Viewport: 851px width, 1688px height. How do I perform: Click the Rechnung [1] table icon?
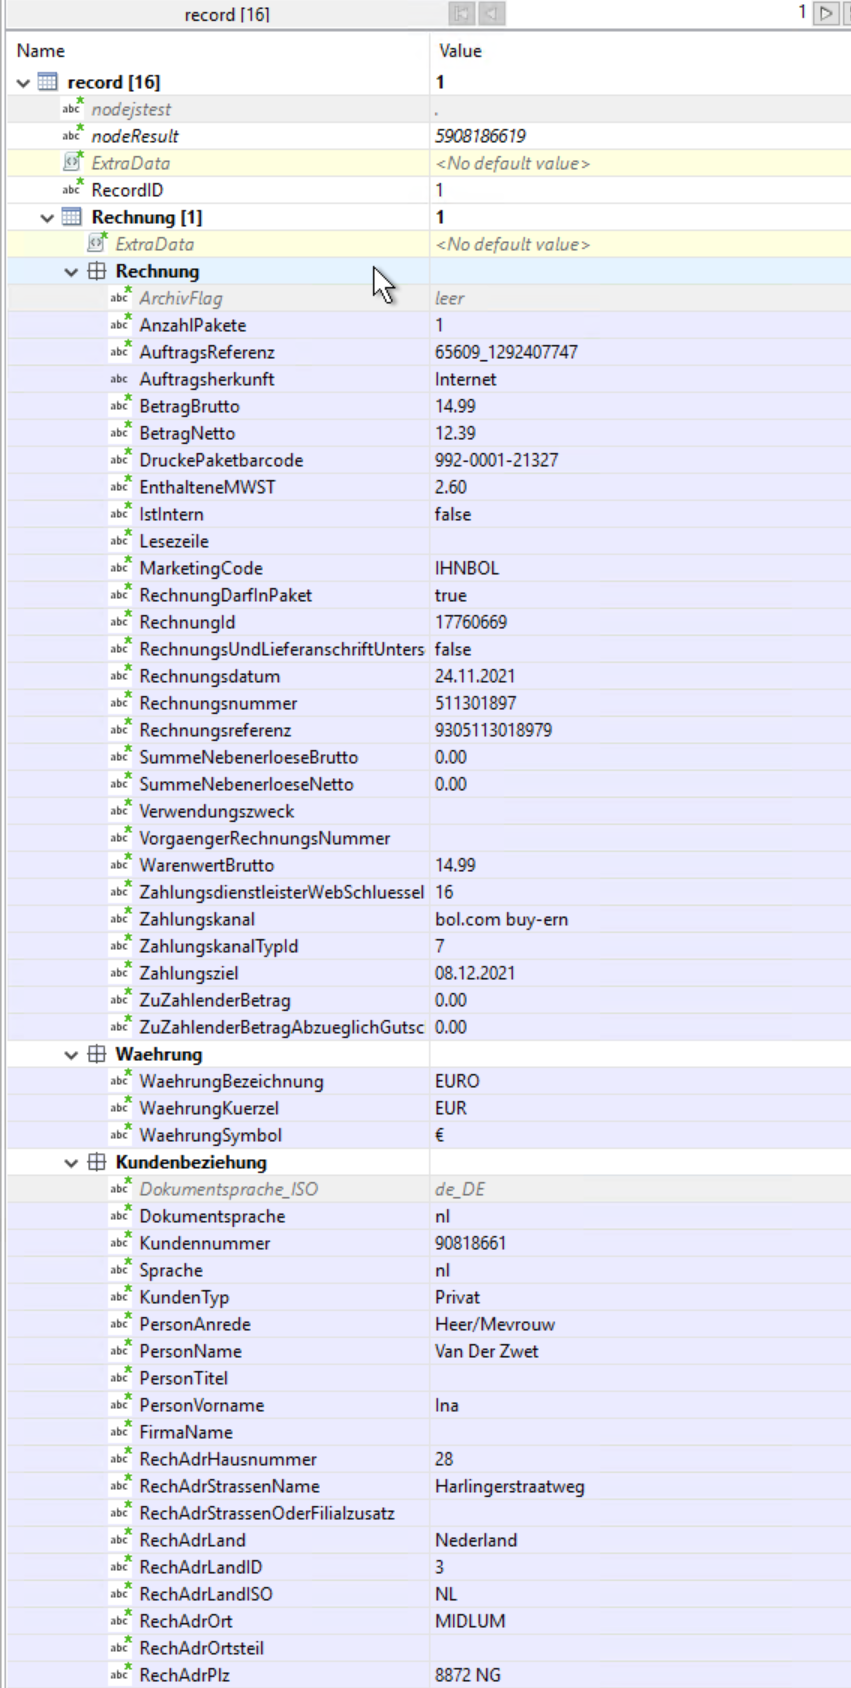[x=72, y=217]
